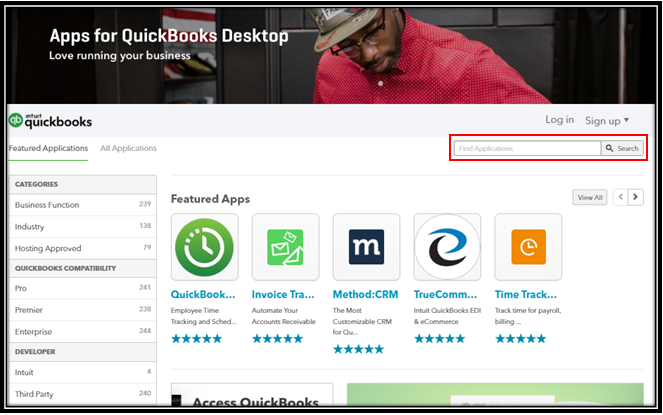
Task: Filter by Enterprise compatibility
Action: pyautogui.click(x=82, y=332)
